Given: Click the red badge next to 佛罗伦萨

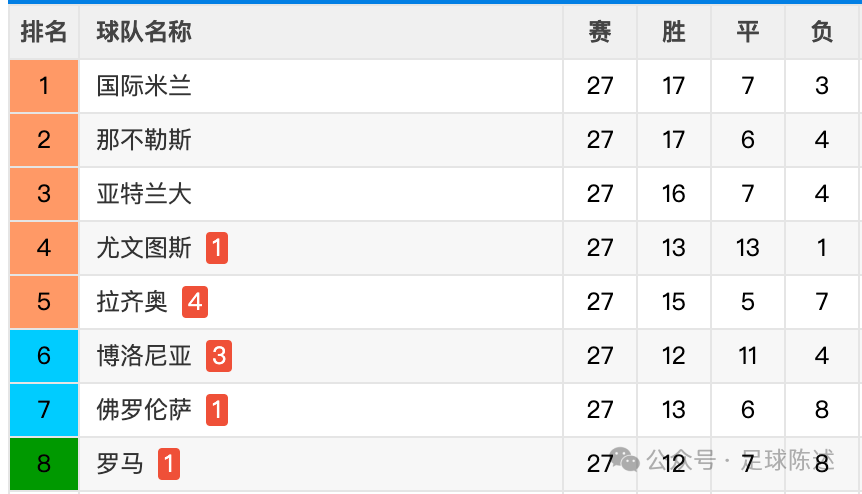Looking at the screenshot, I should tap(217, 410).
